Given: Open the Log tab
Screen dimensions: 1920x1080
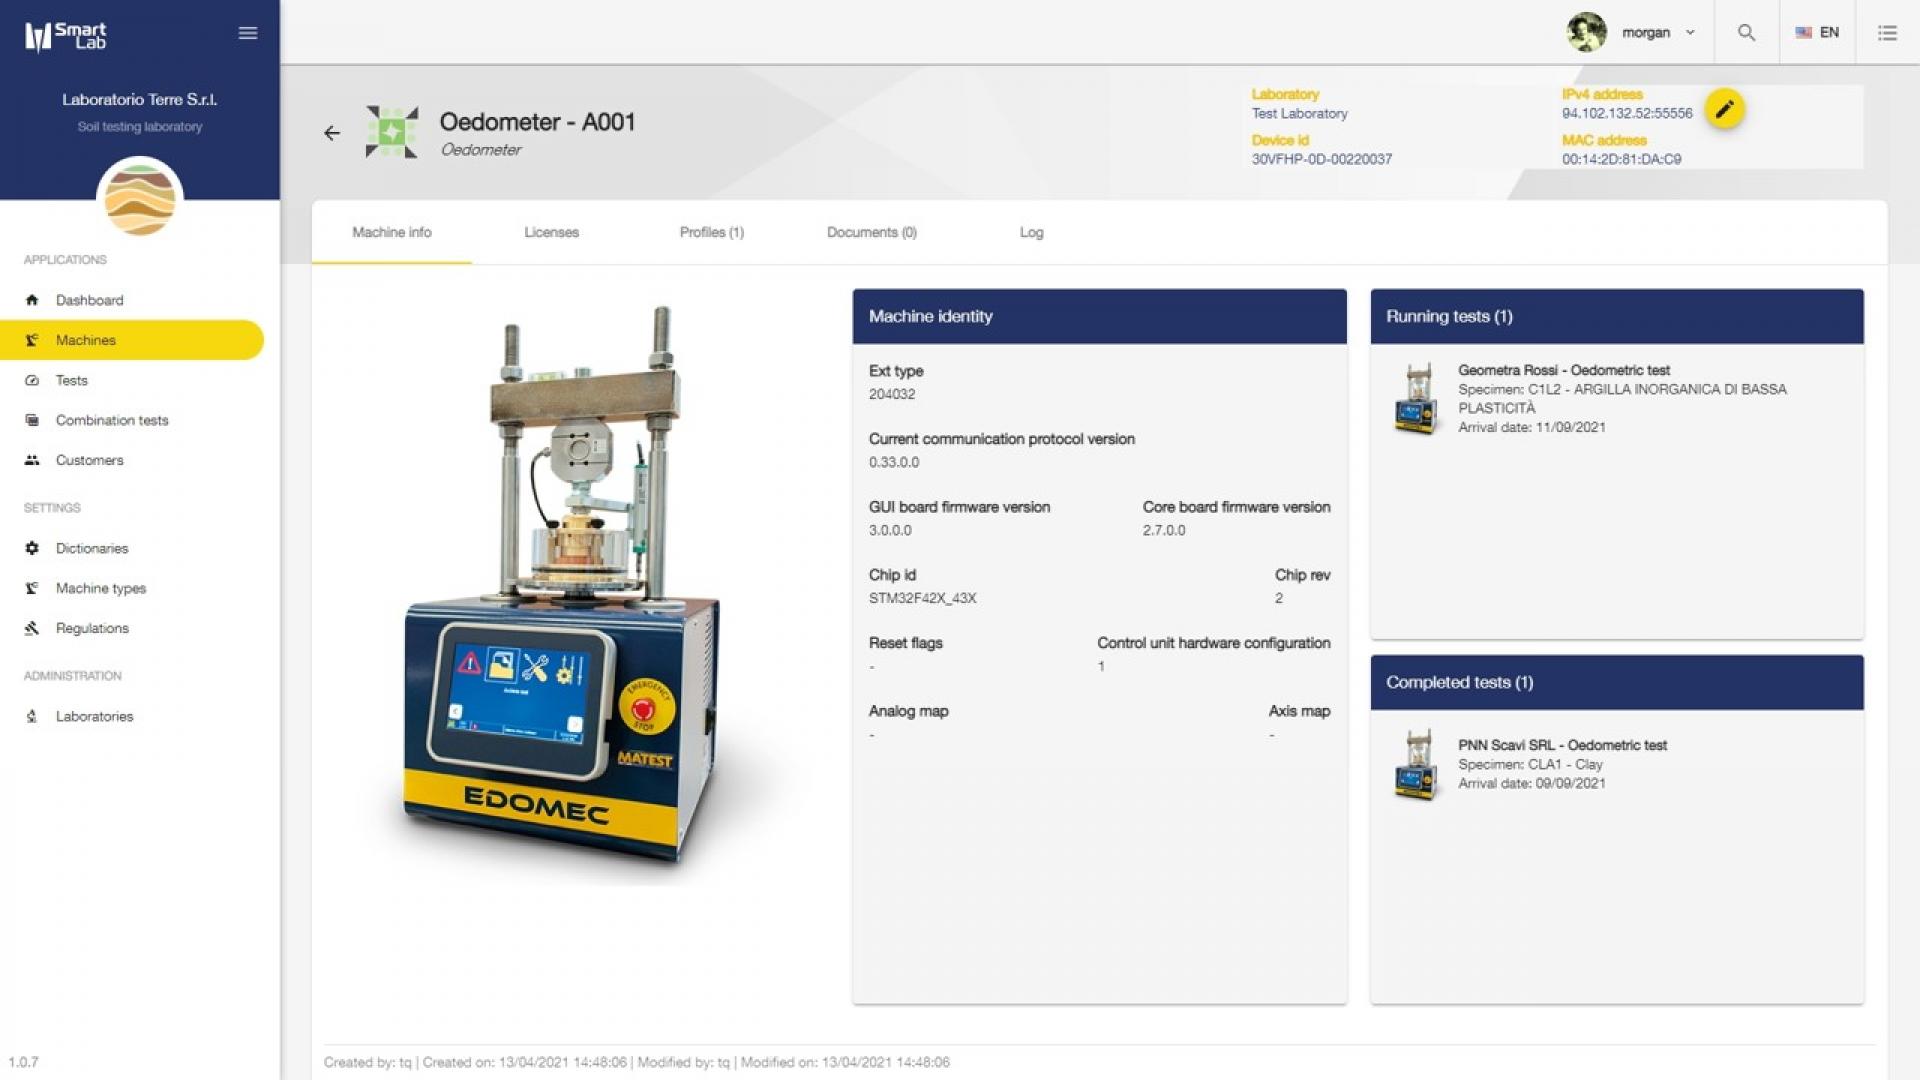Looking at the screenshot, I should pyautogui.click(x=1031, y=232).
